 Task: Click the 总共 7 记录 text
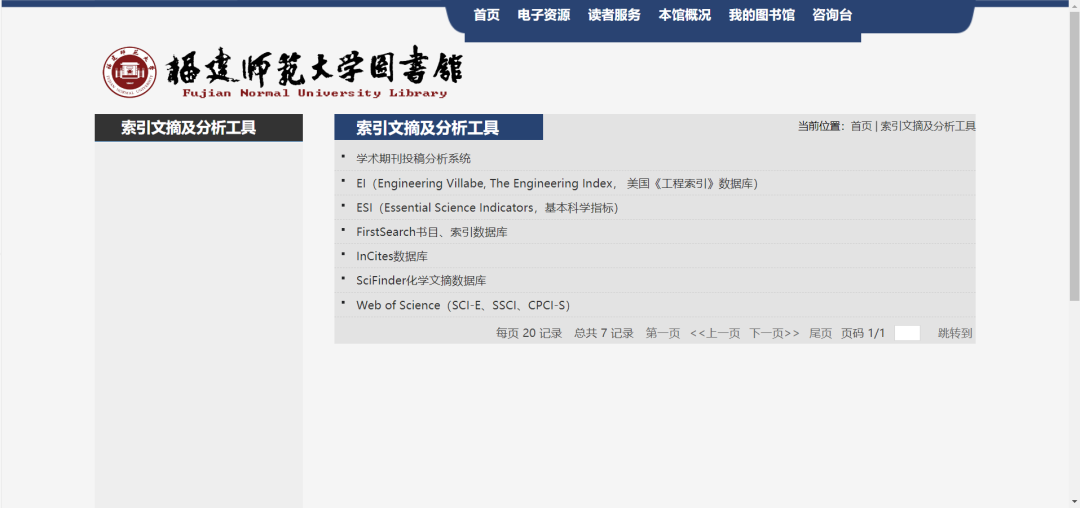tap(603, 333)
